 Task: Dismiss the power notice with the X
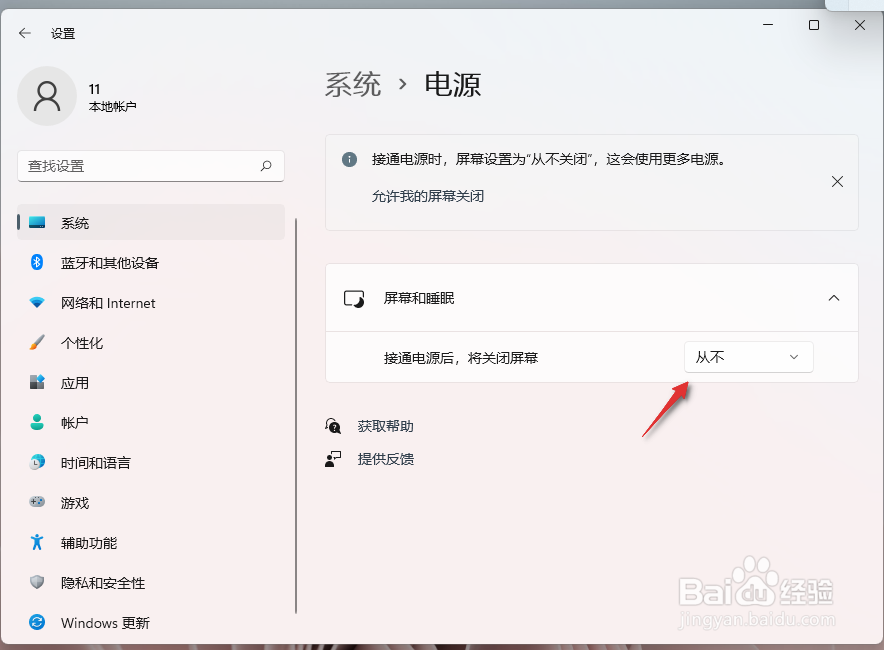(x=837, y=182)
